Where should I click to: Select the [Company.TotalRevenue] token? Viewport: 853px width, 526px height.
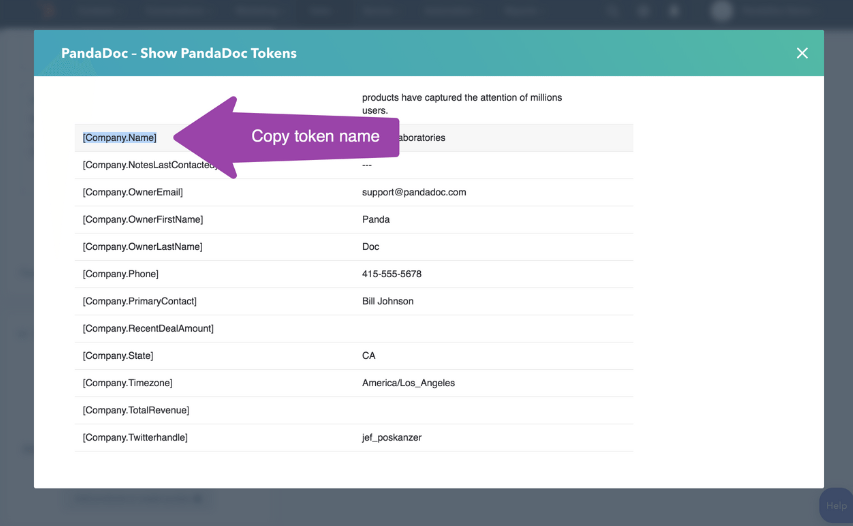tap(136, 410)
